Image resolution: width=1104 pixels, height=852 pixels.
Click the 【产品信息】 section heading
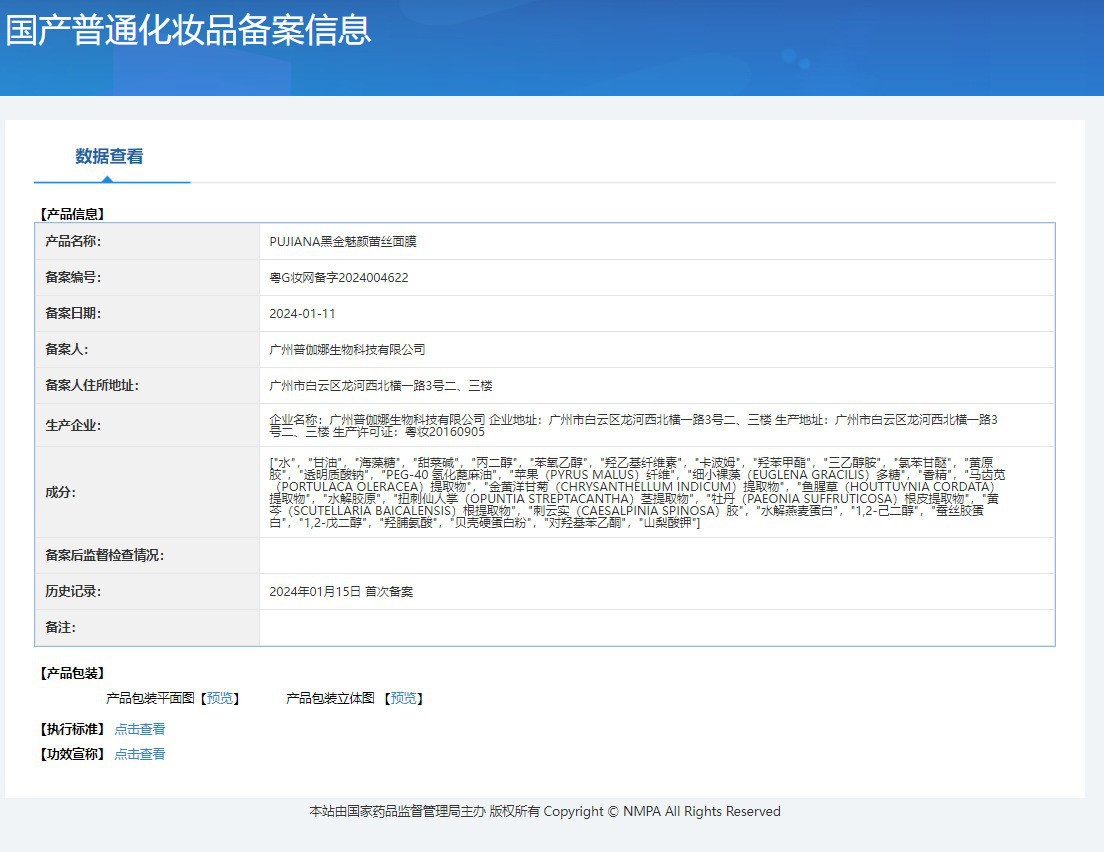click(x=72, y=214)
